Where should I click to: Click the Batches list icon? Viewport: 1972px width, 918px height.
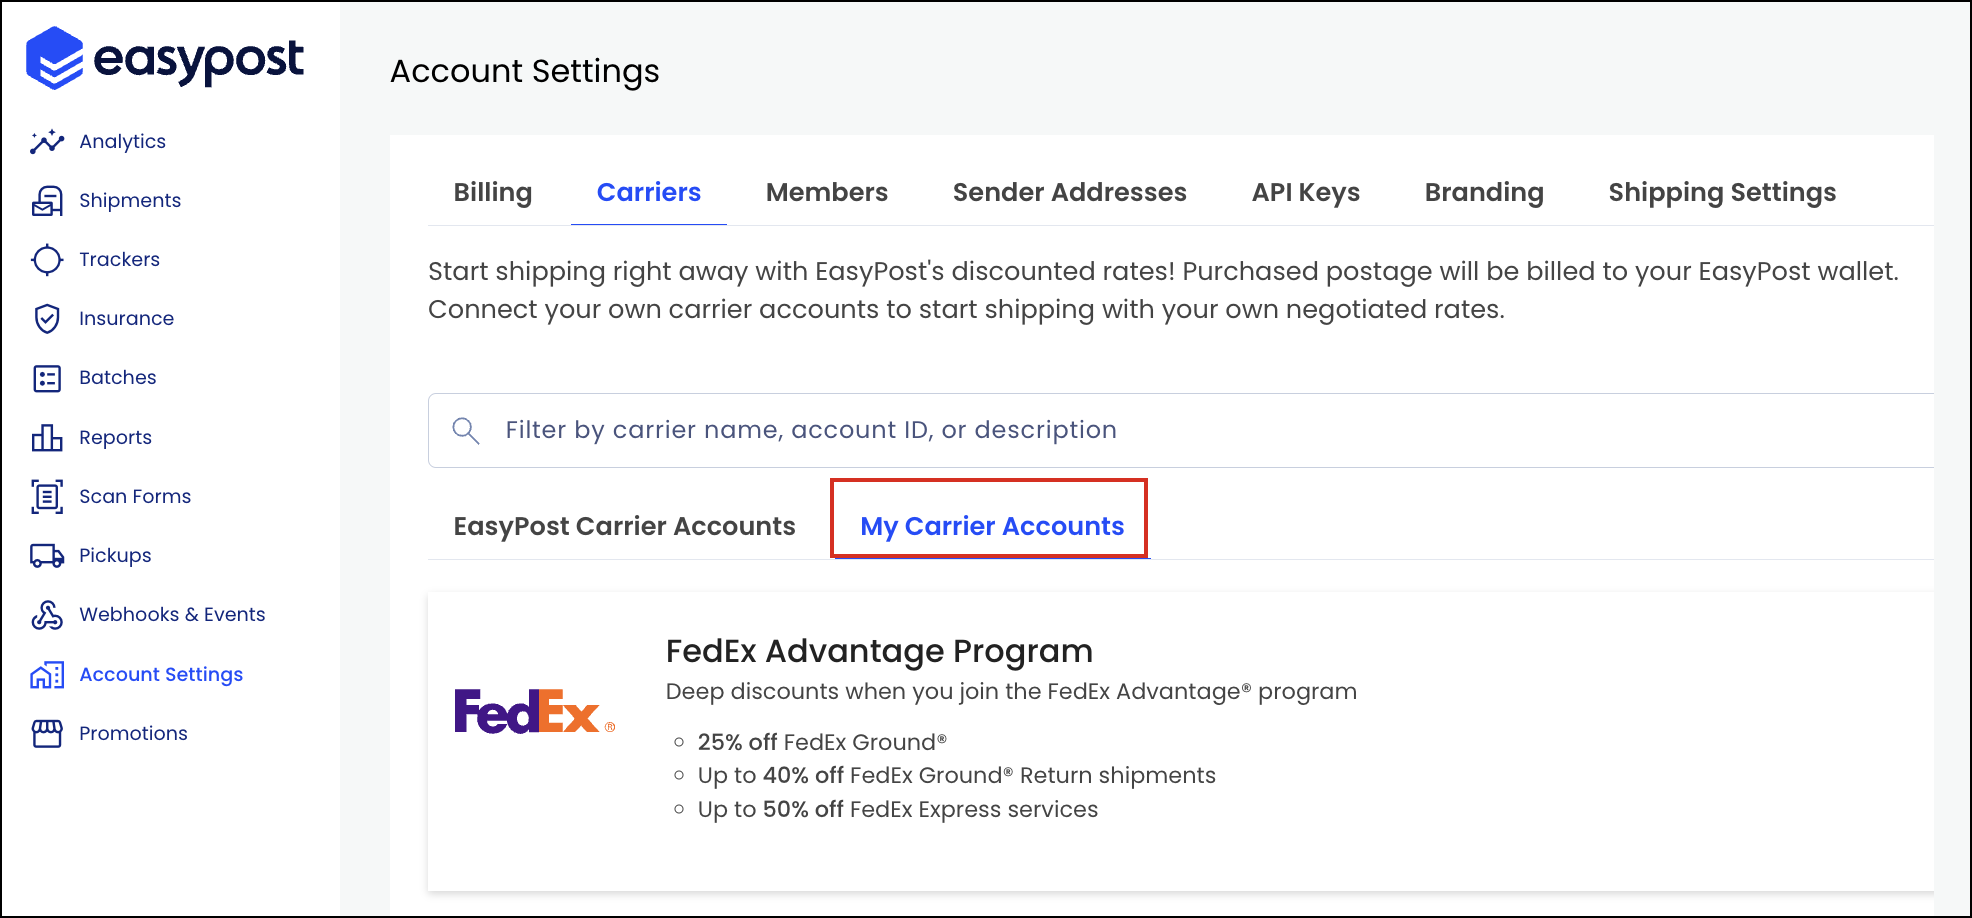47,378
